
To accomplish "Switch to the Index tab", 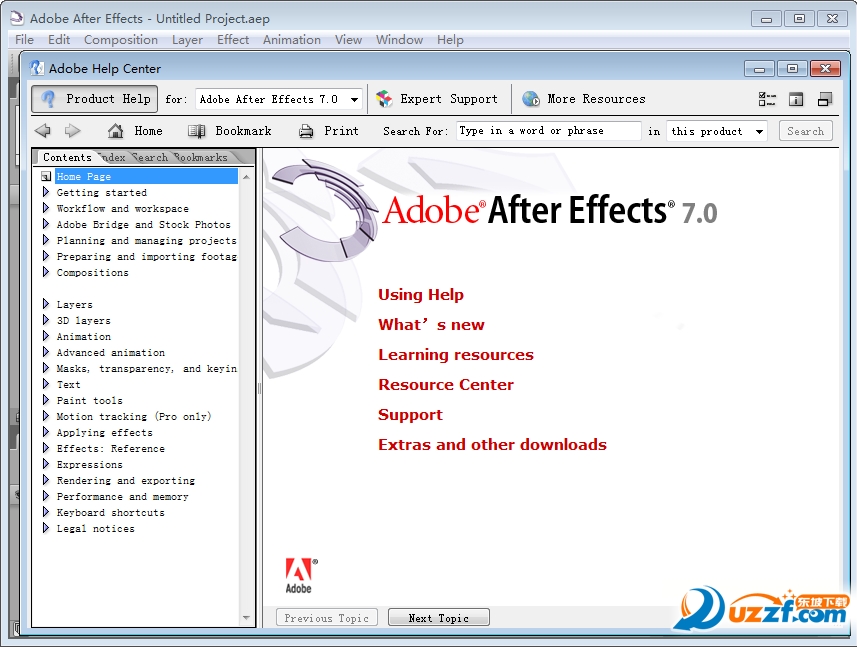I will pos(113,157).
